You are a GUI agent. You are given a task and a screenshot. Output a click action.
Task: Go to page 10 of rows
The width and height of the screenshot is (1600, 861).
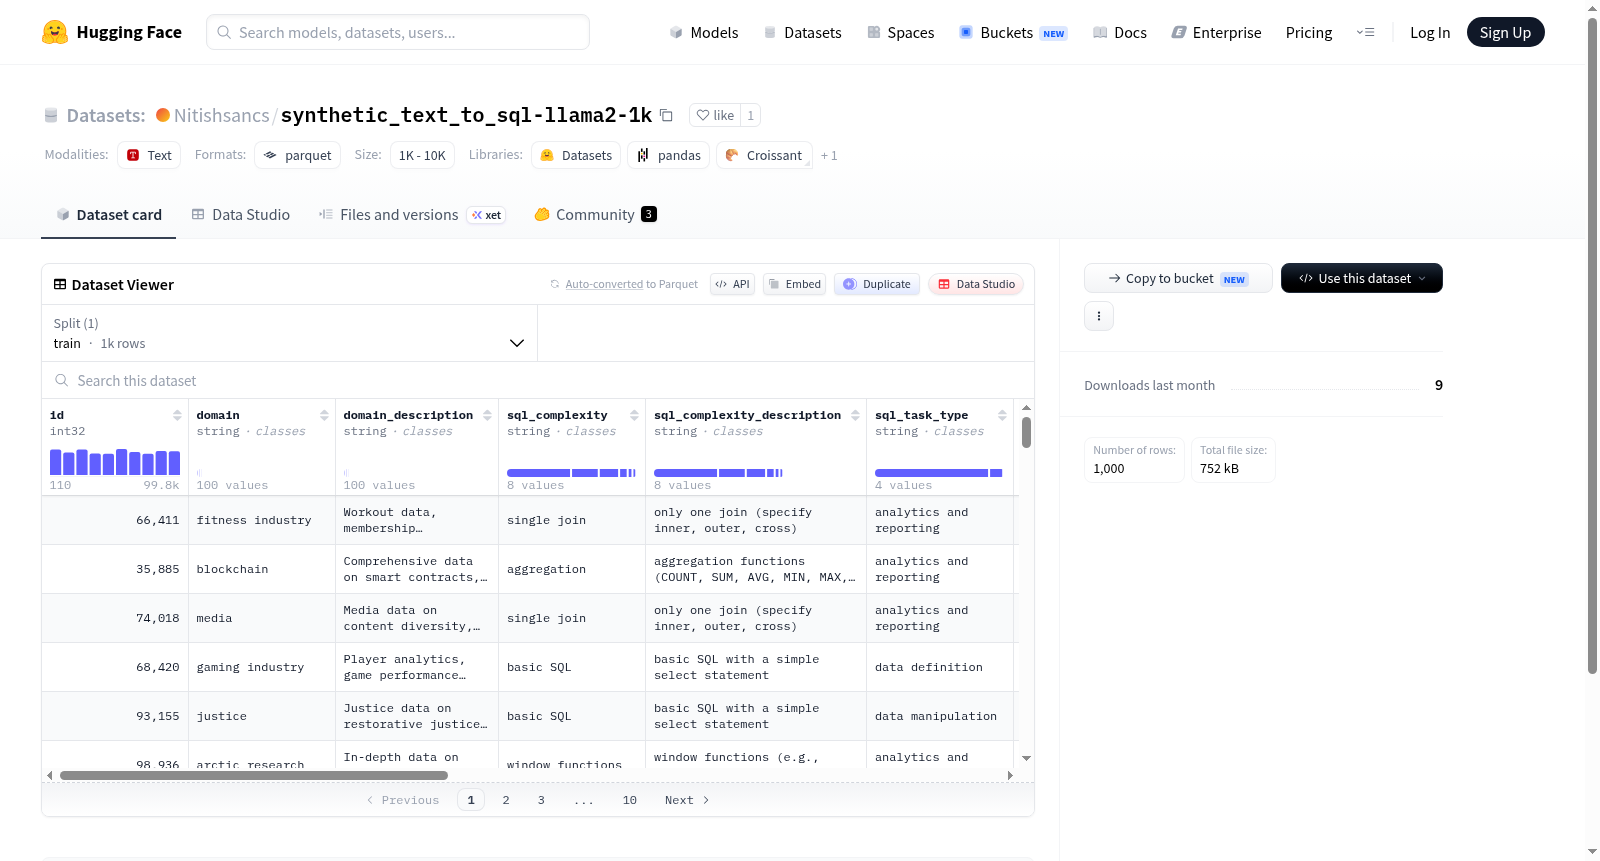click(x=630, y=800)
